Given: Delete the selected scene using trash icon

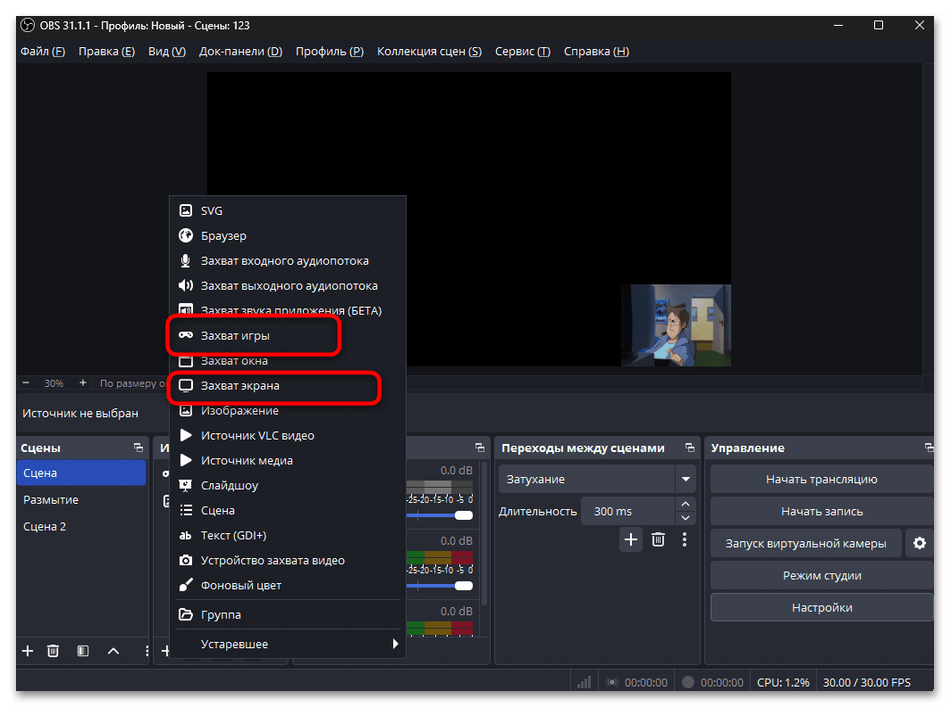Looking at the screenshot, I should coord(54,651).
